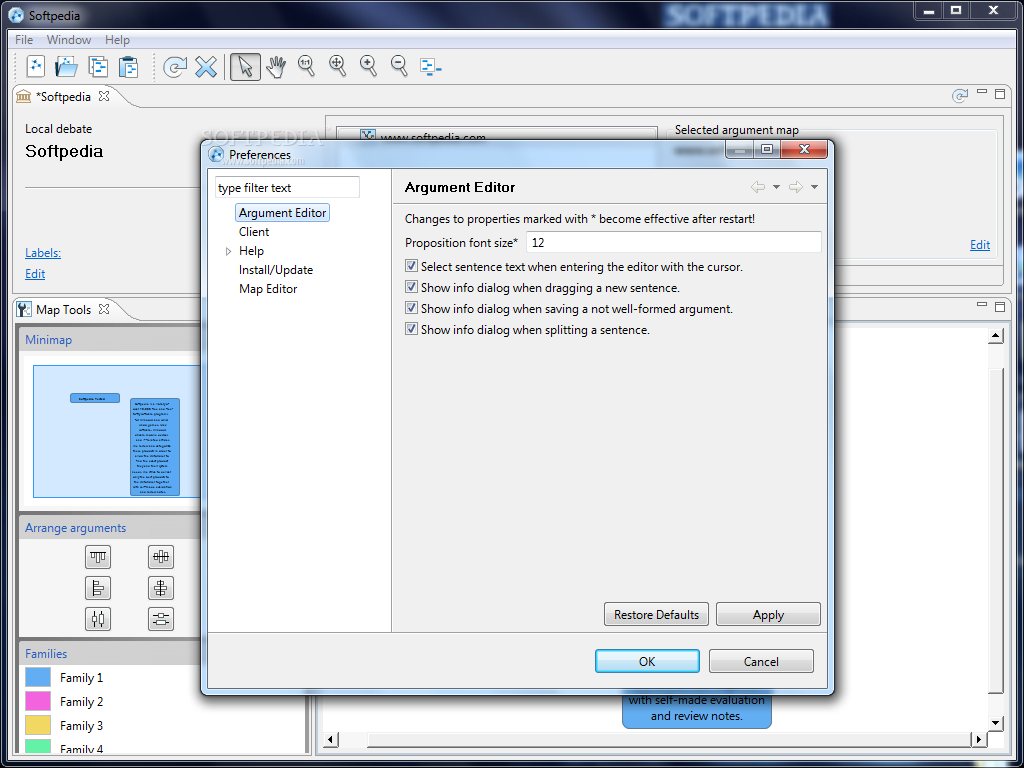
Task: Select Install/Update in the preferences tree
Action: 276,270
